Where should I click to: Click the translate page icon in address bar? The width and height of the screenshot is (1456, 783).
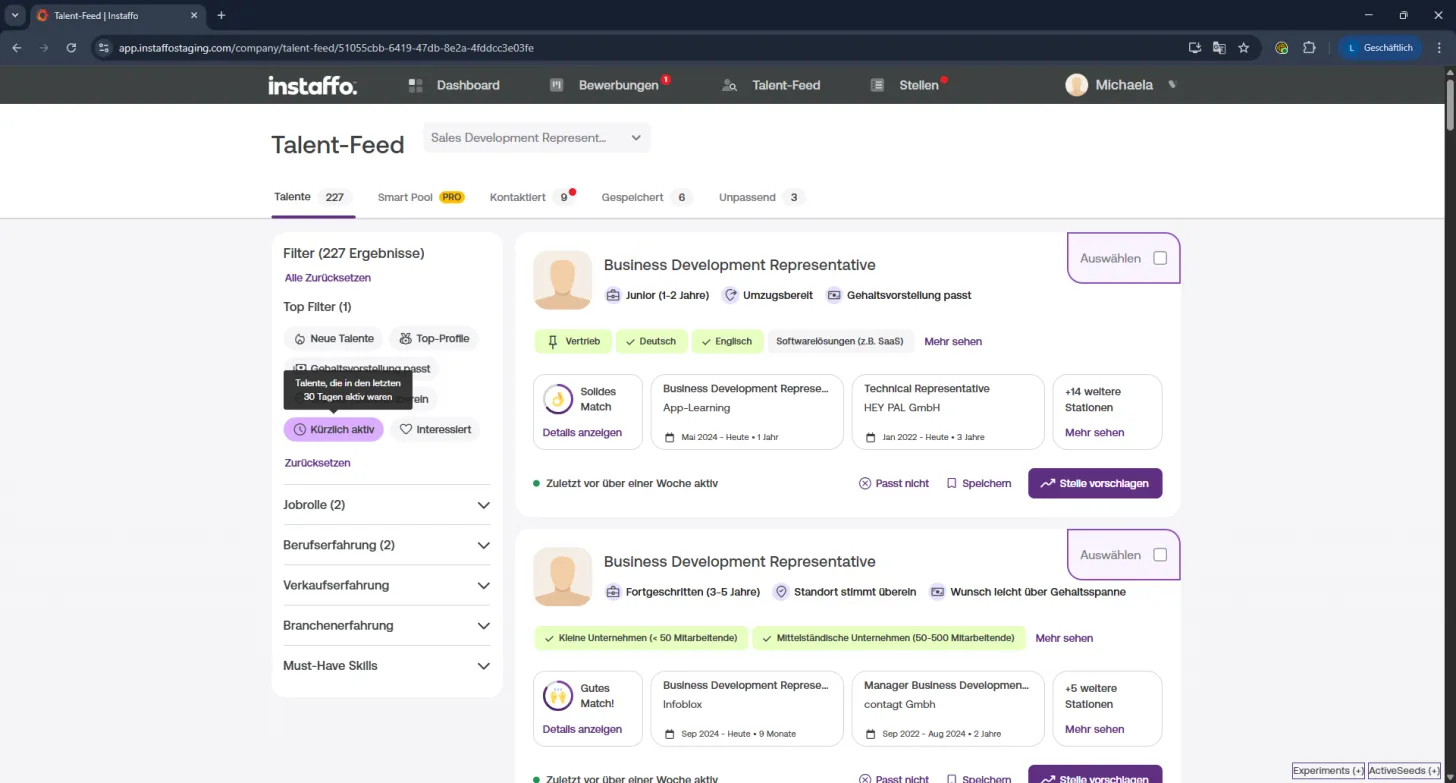[1219, 47]
